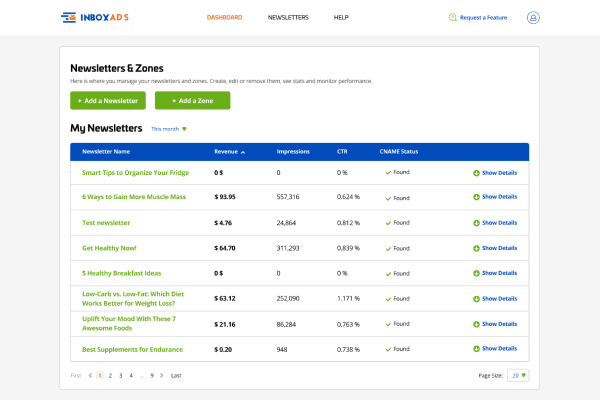This screenshot has height=400, width=600.
Task: Click the First pagination link
Action: coord(76,376)
